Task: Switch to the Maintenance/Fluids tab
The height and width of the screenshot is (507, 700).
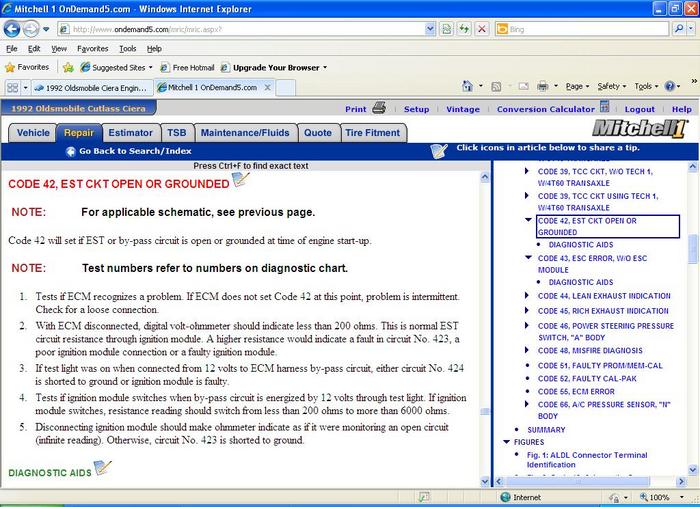Action: coord(245,133)
